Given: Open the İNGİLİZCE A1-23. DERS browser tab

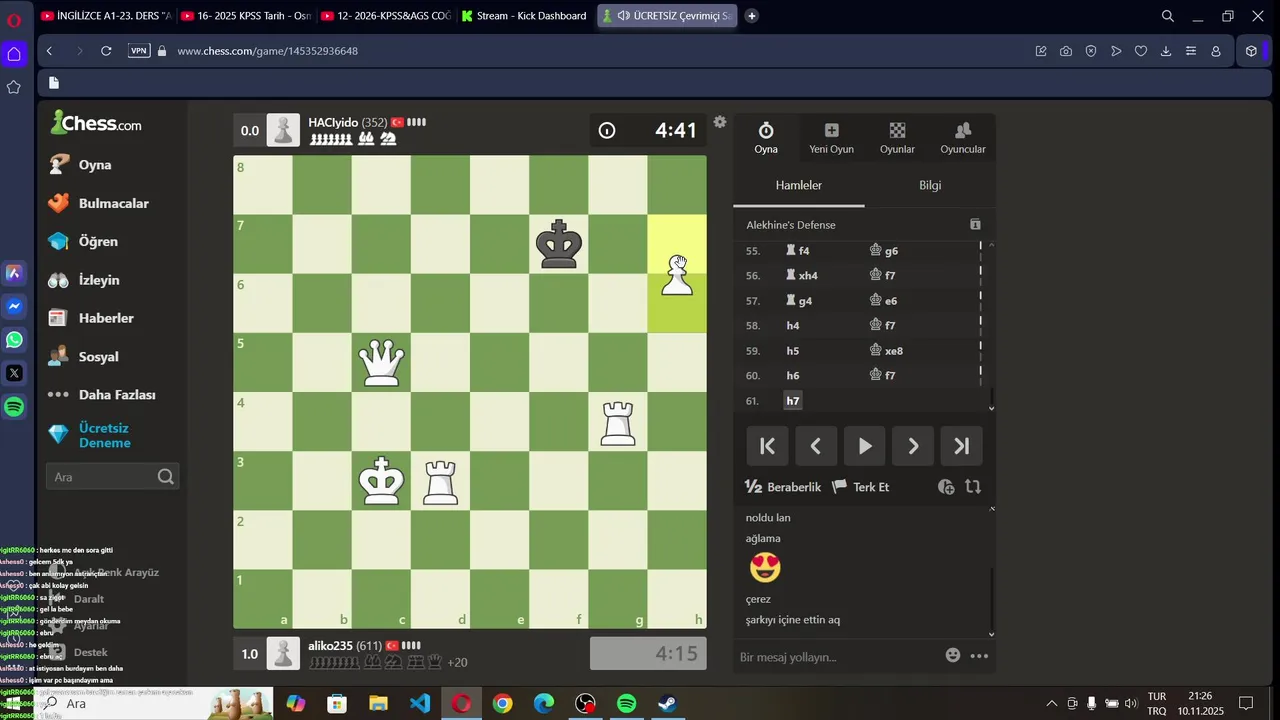Looking at the screenshot, I should [107, 16].
